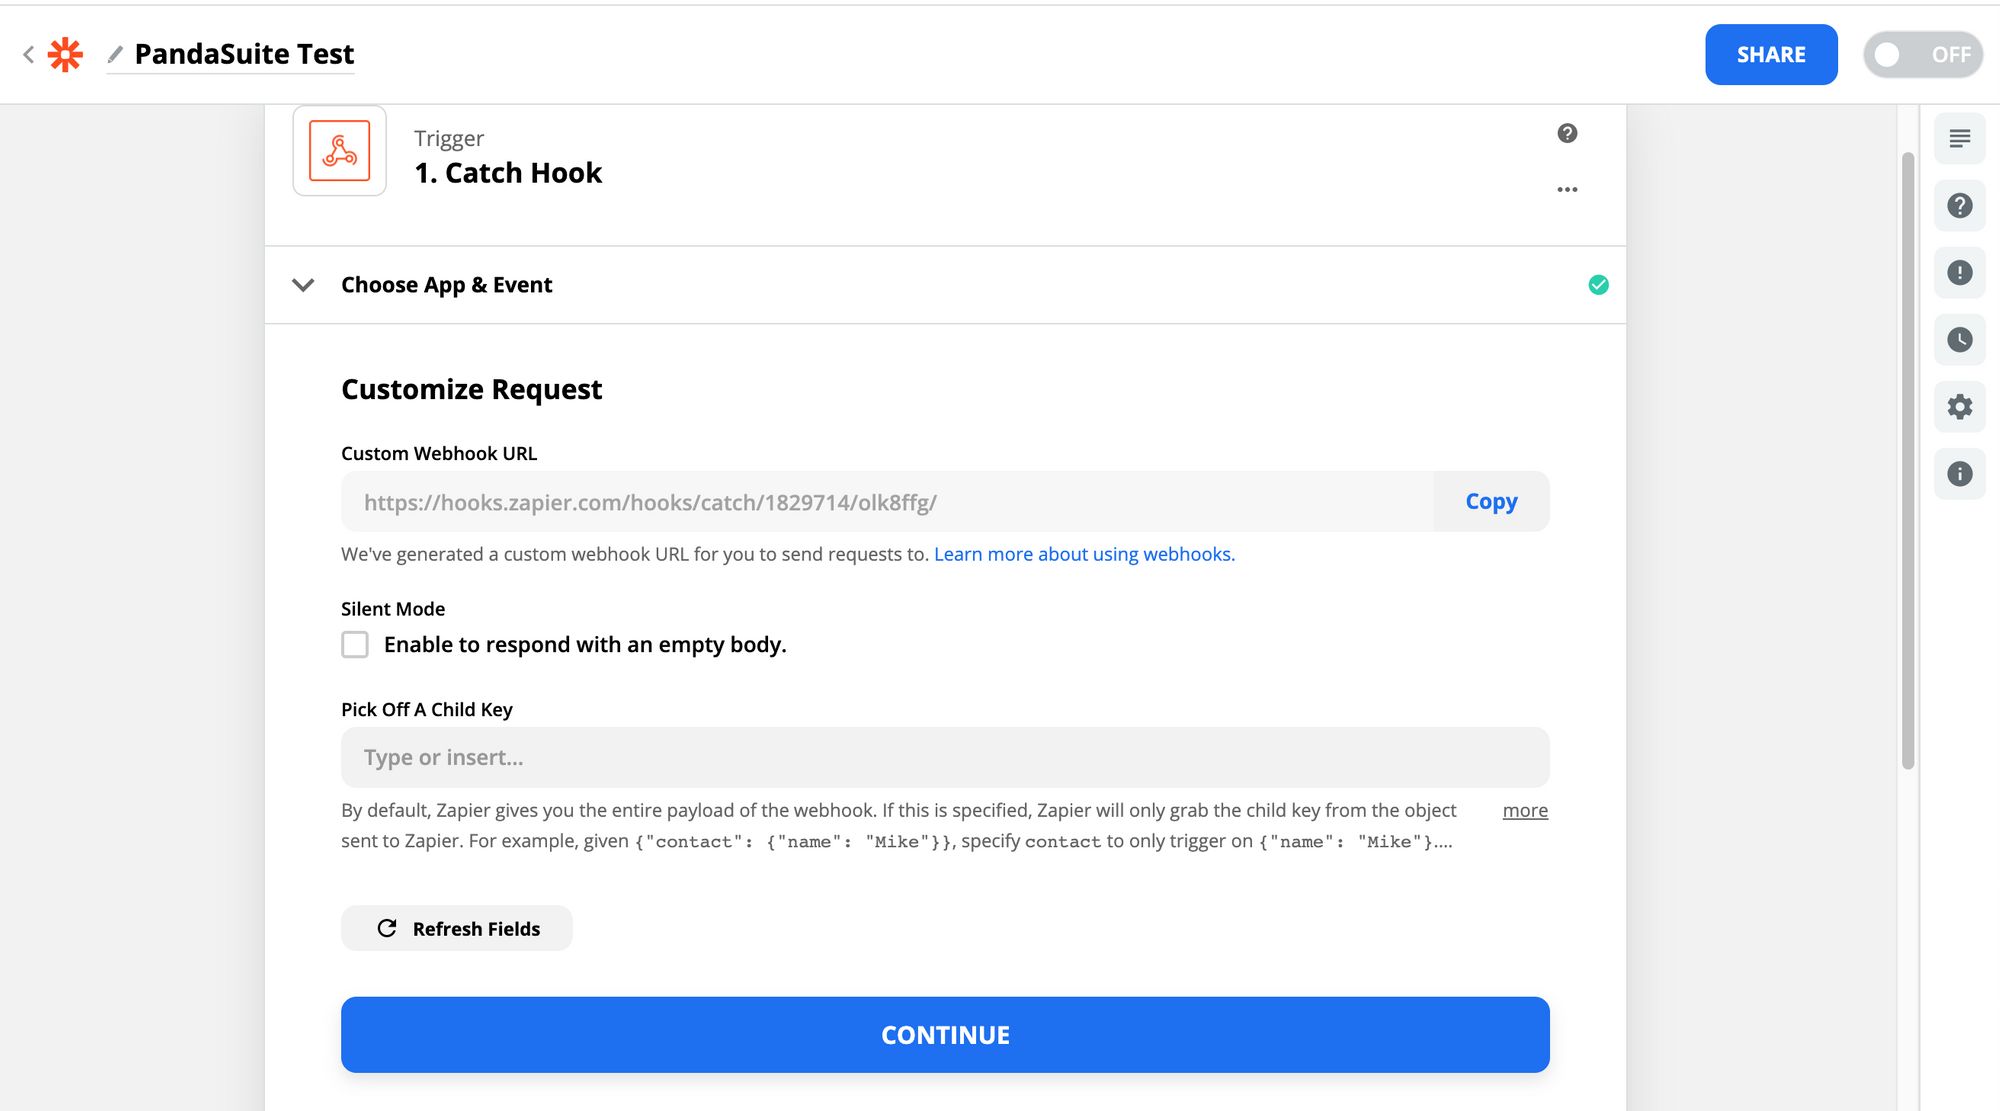Click the Webhooks by Zapier trigger icon
This screenshot has width=2000, height=1111.
pyautogui.click(x=339, y=151)
